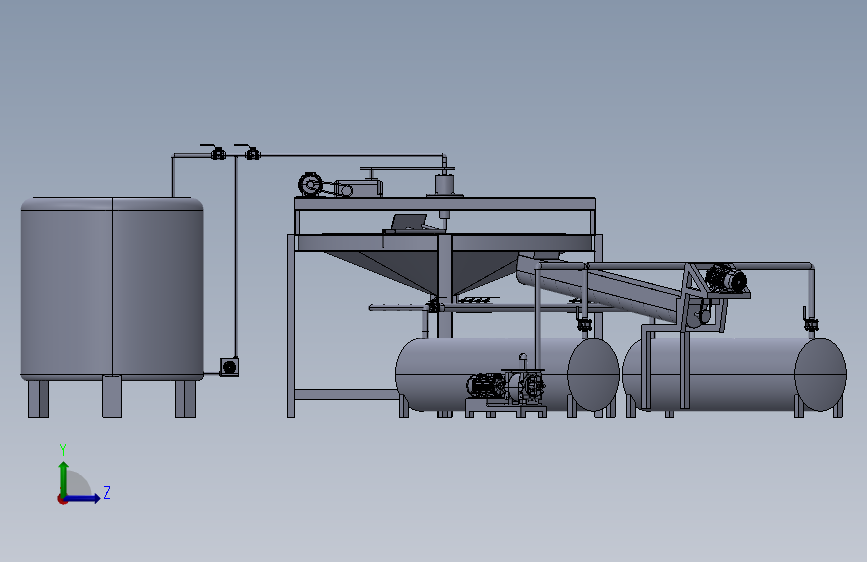This screenshot has height=562, width=867.
Task: Click the blue Z axis of the triad
Action: click(x=83, y=498)
